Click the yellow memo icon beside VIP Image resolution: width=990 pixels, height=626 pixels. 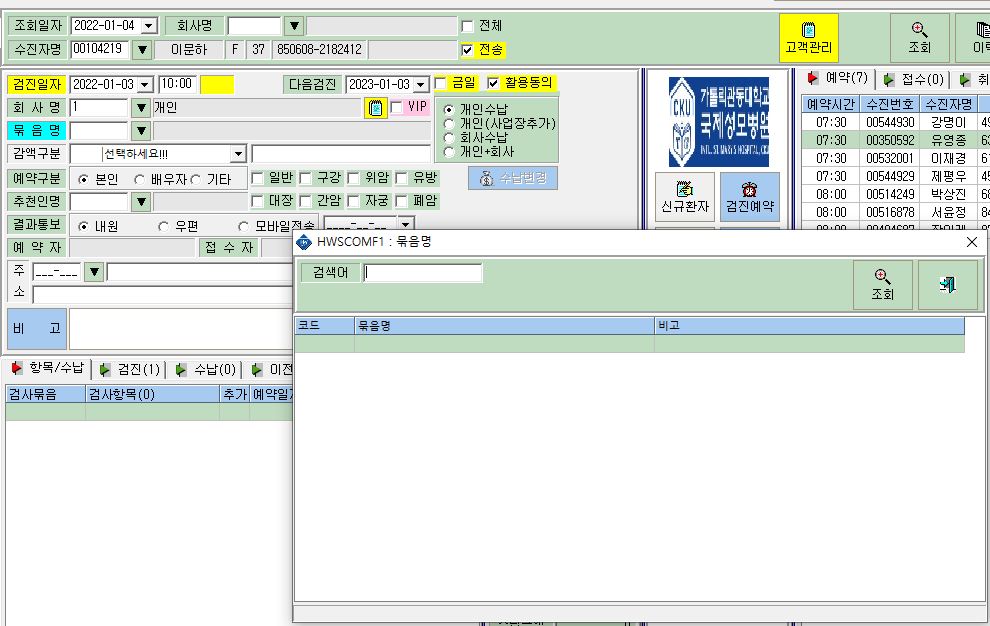pyautogui.click(x=376, y=108)
